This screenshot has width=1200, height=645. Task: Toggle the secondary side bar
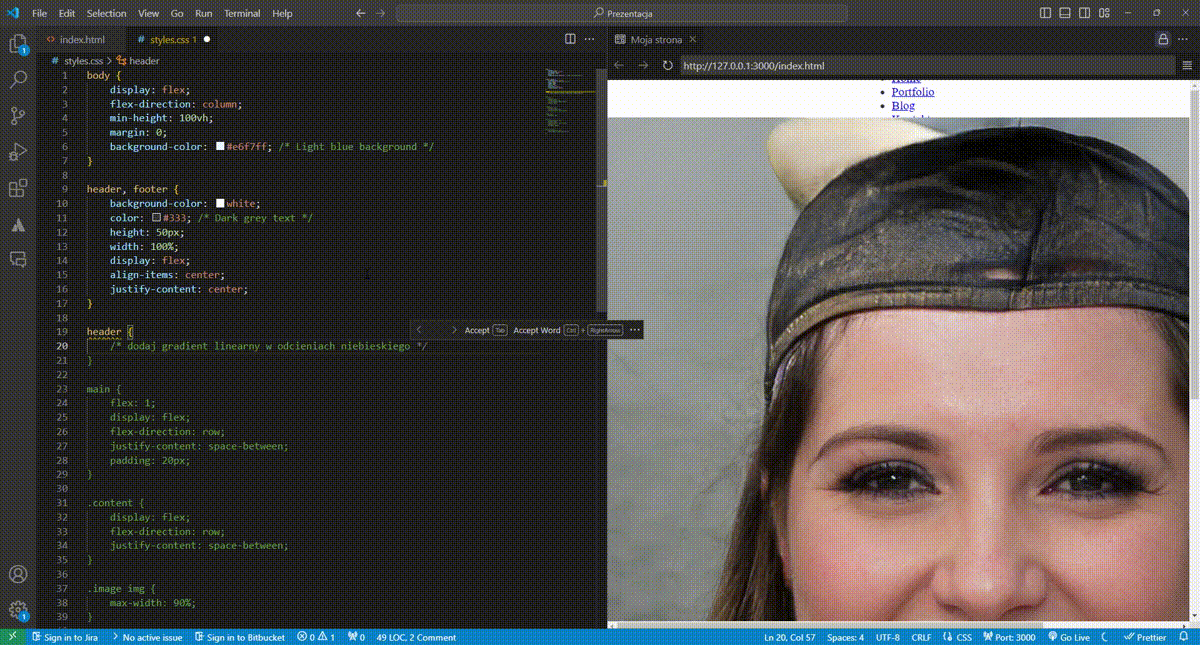(1086, 13)
